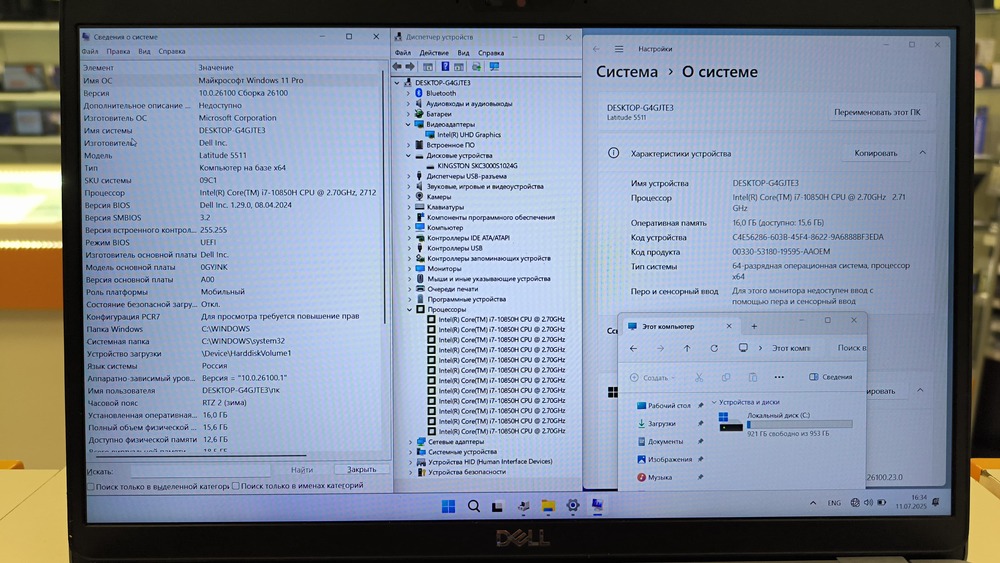
Task: Open Settings gear on the taskbar
Action: [x=573, y=505]
